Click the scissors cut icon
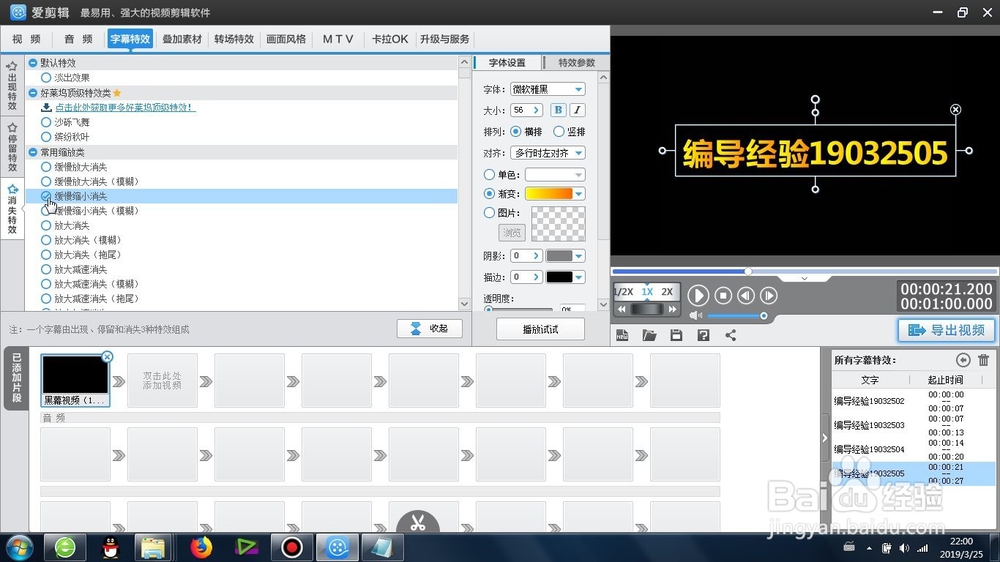This screenshot has height=562, width=1000. (x=418, y=522)
